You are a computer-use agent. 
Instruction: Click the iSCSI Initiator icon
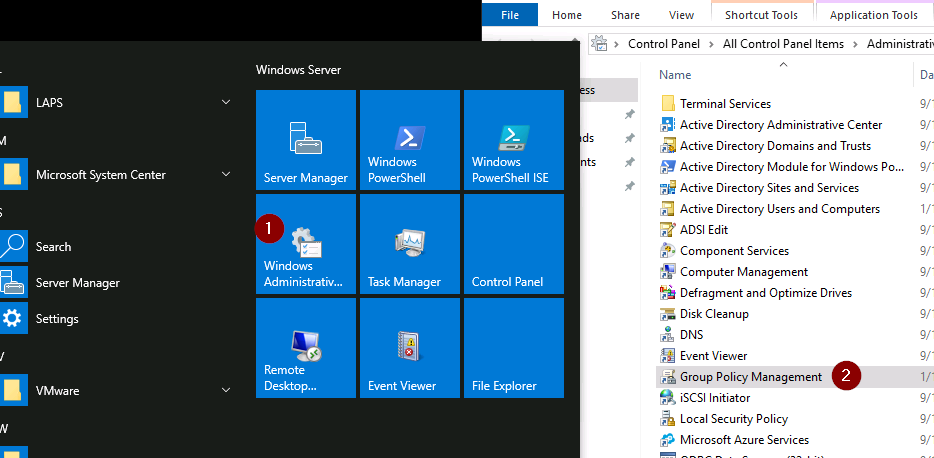pyautogui.click(x=668, y=398)
